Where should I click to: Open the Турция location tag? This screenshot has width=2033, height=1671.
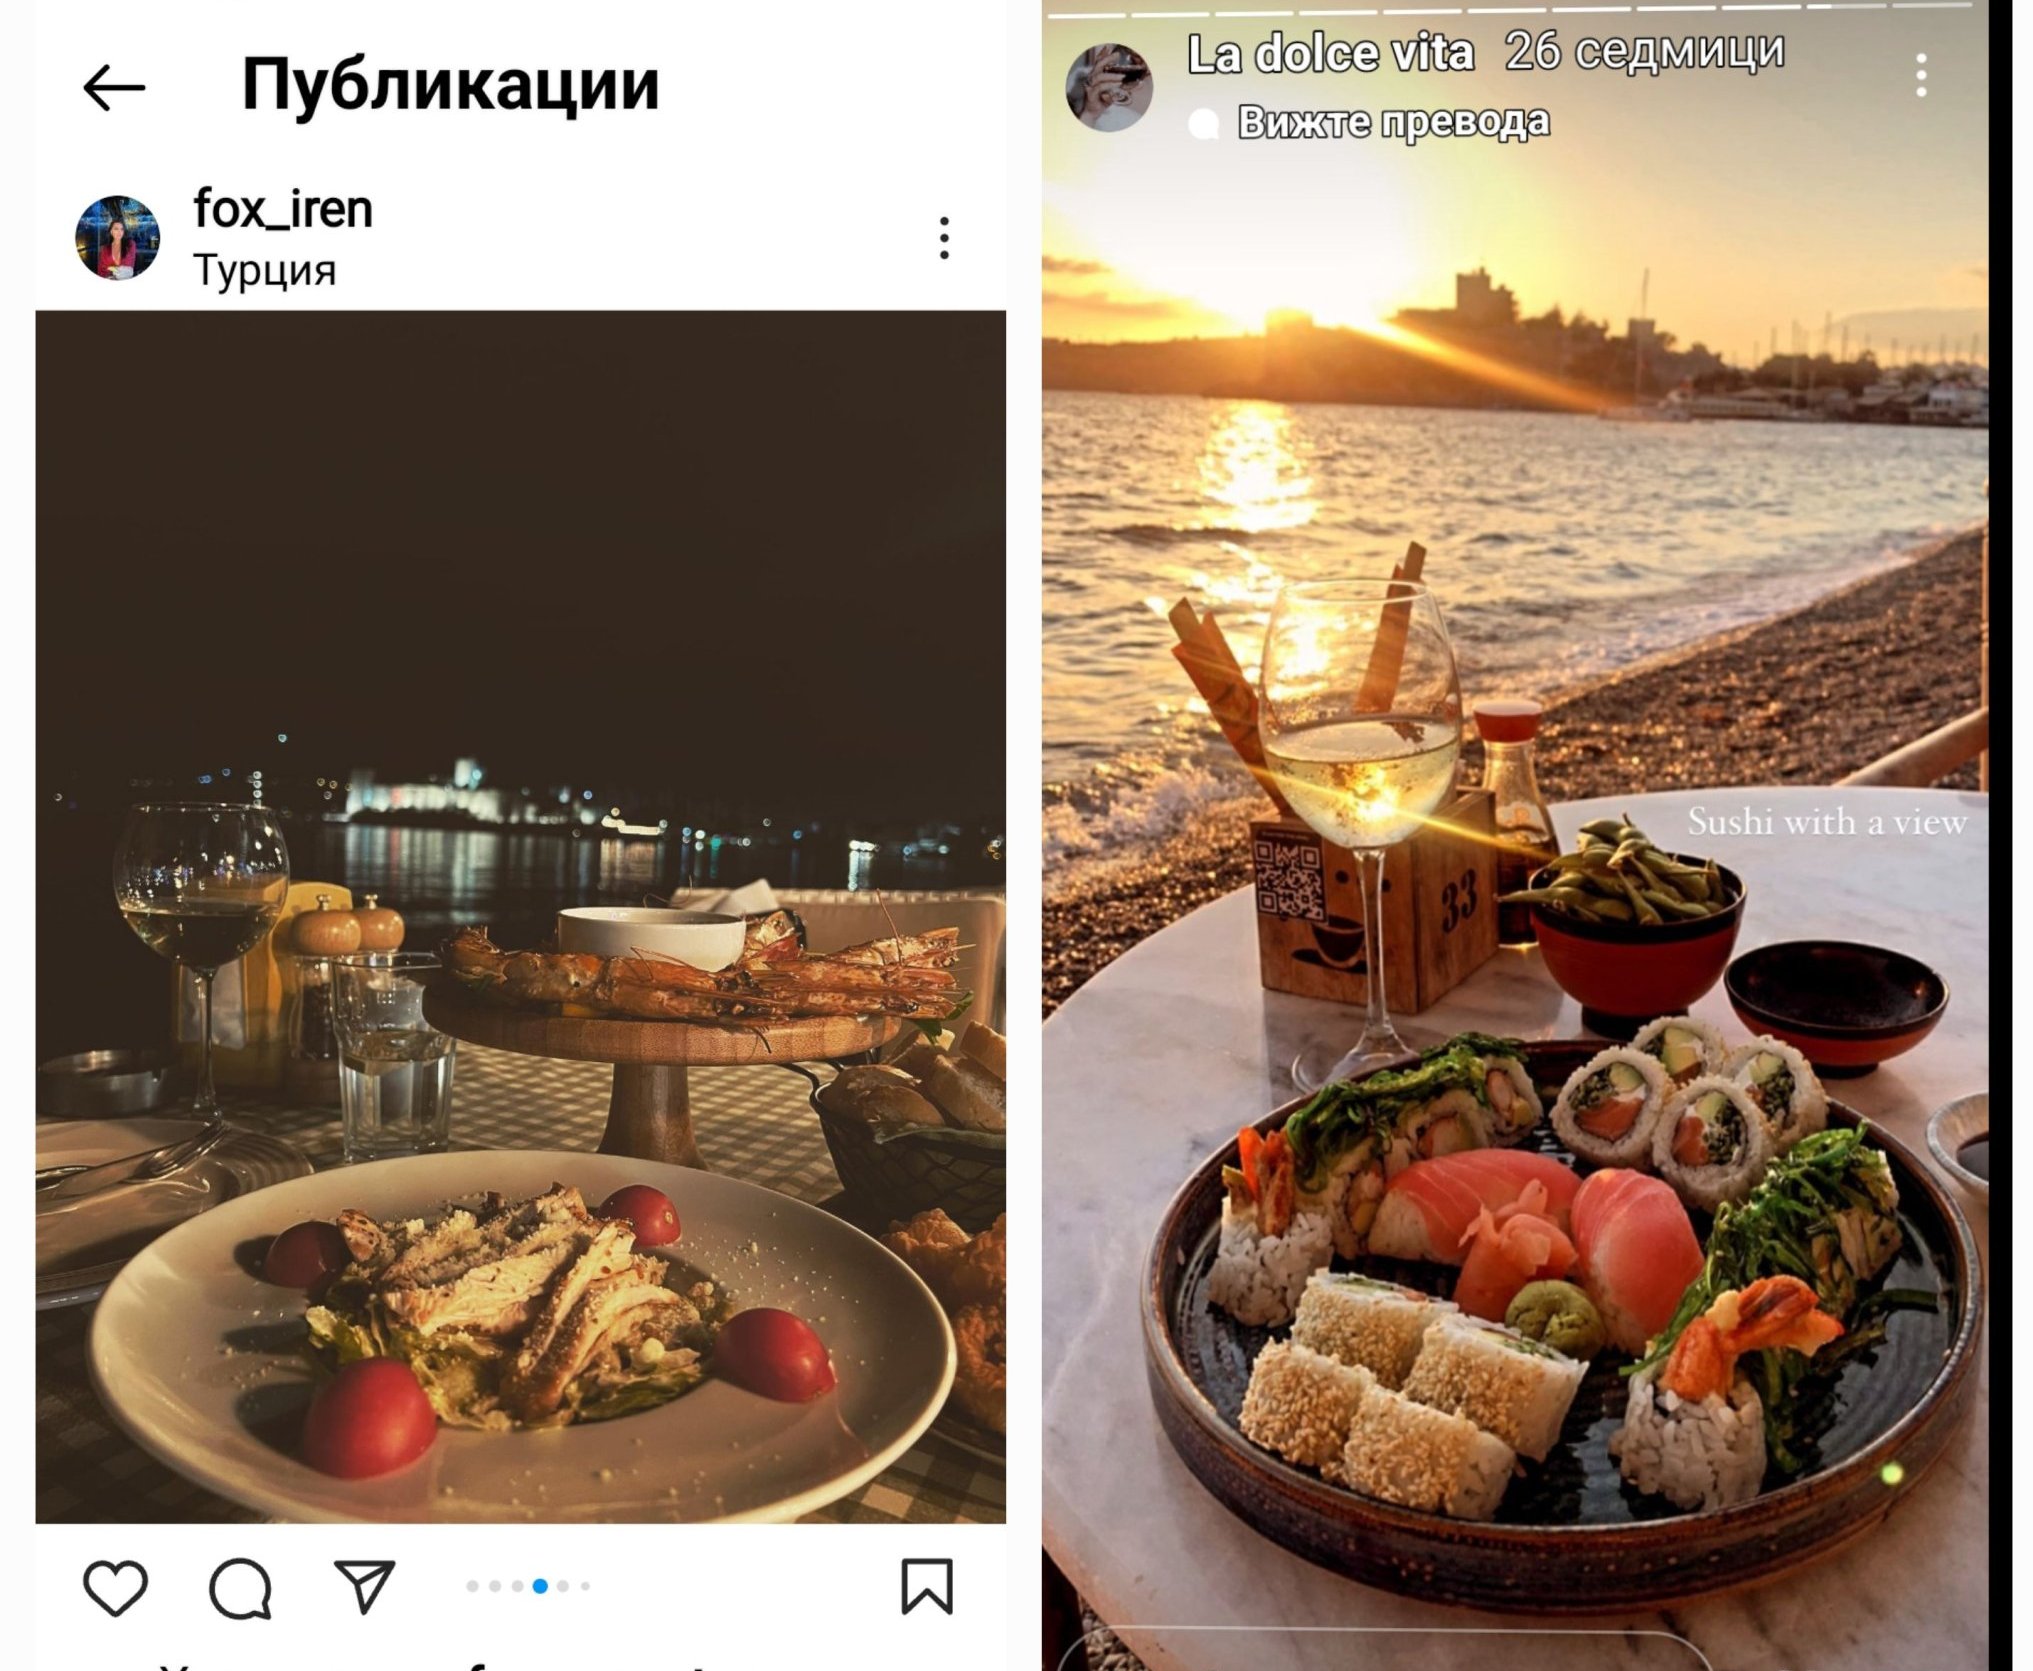pyautogui.click(x=265, y=270)
